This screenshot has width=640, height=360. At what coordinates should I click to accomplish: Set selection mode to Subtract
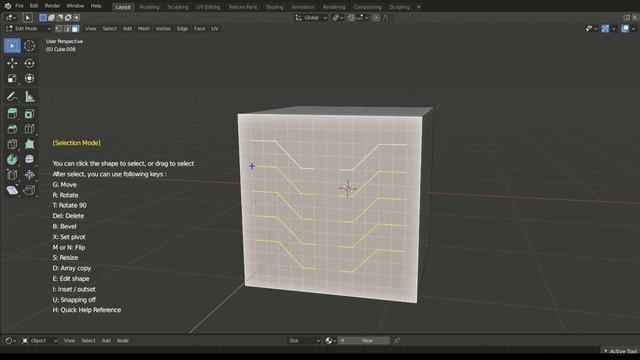(60, 18)
